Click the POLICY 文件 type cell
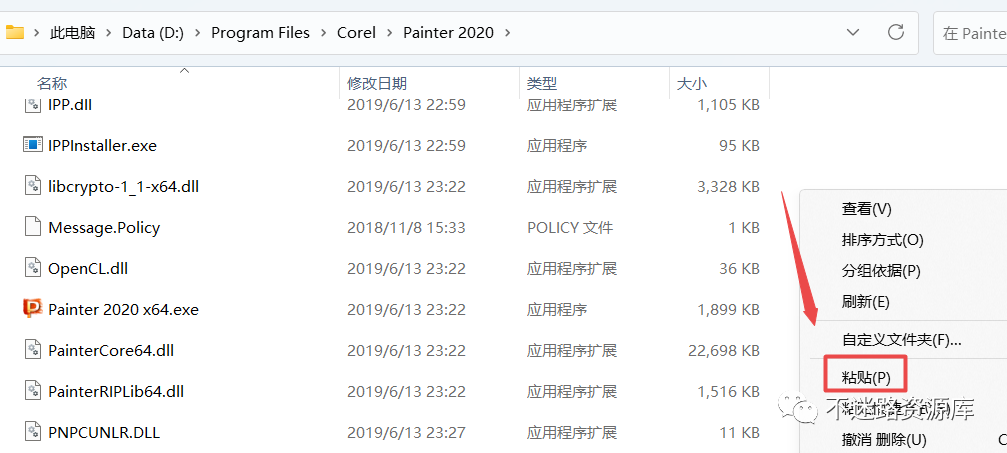Viewport: 1007px width, 453px height. pos(570,227)
